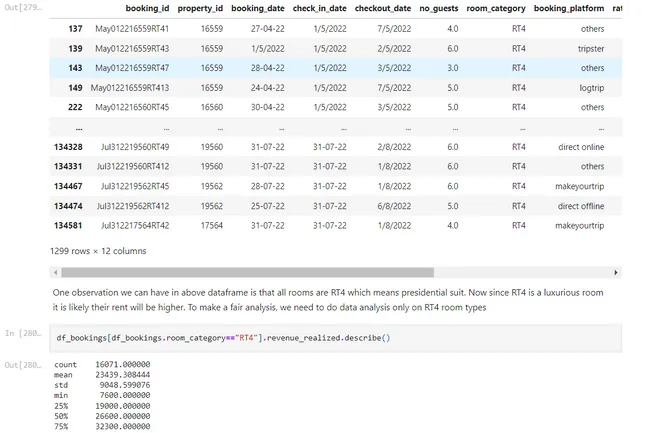
Task: Click the horizontal scrollbar thumb of the dataframe
Action: coord(247,272)
